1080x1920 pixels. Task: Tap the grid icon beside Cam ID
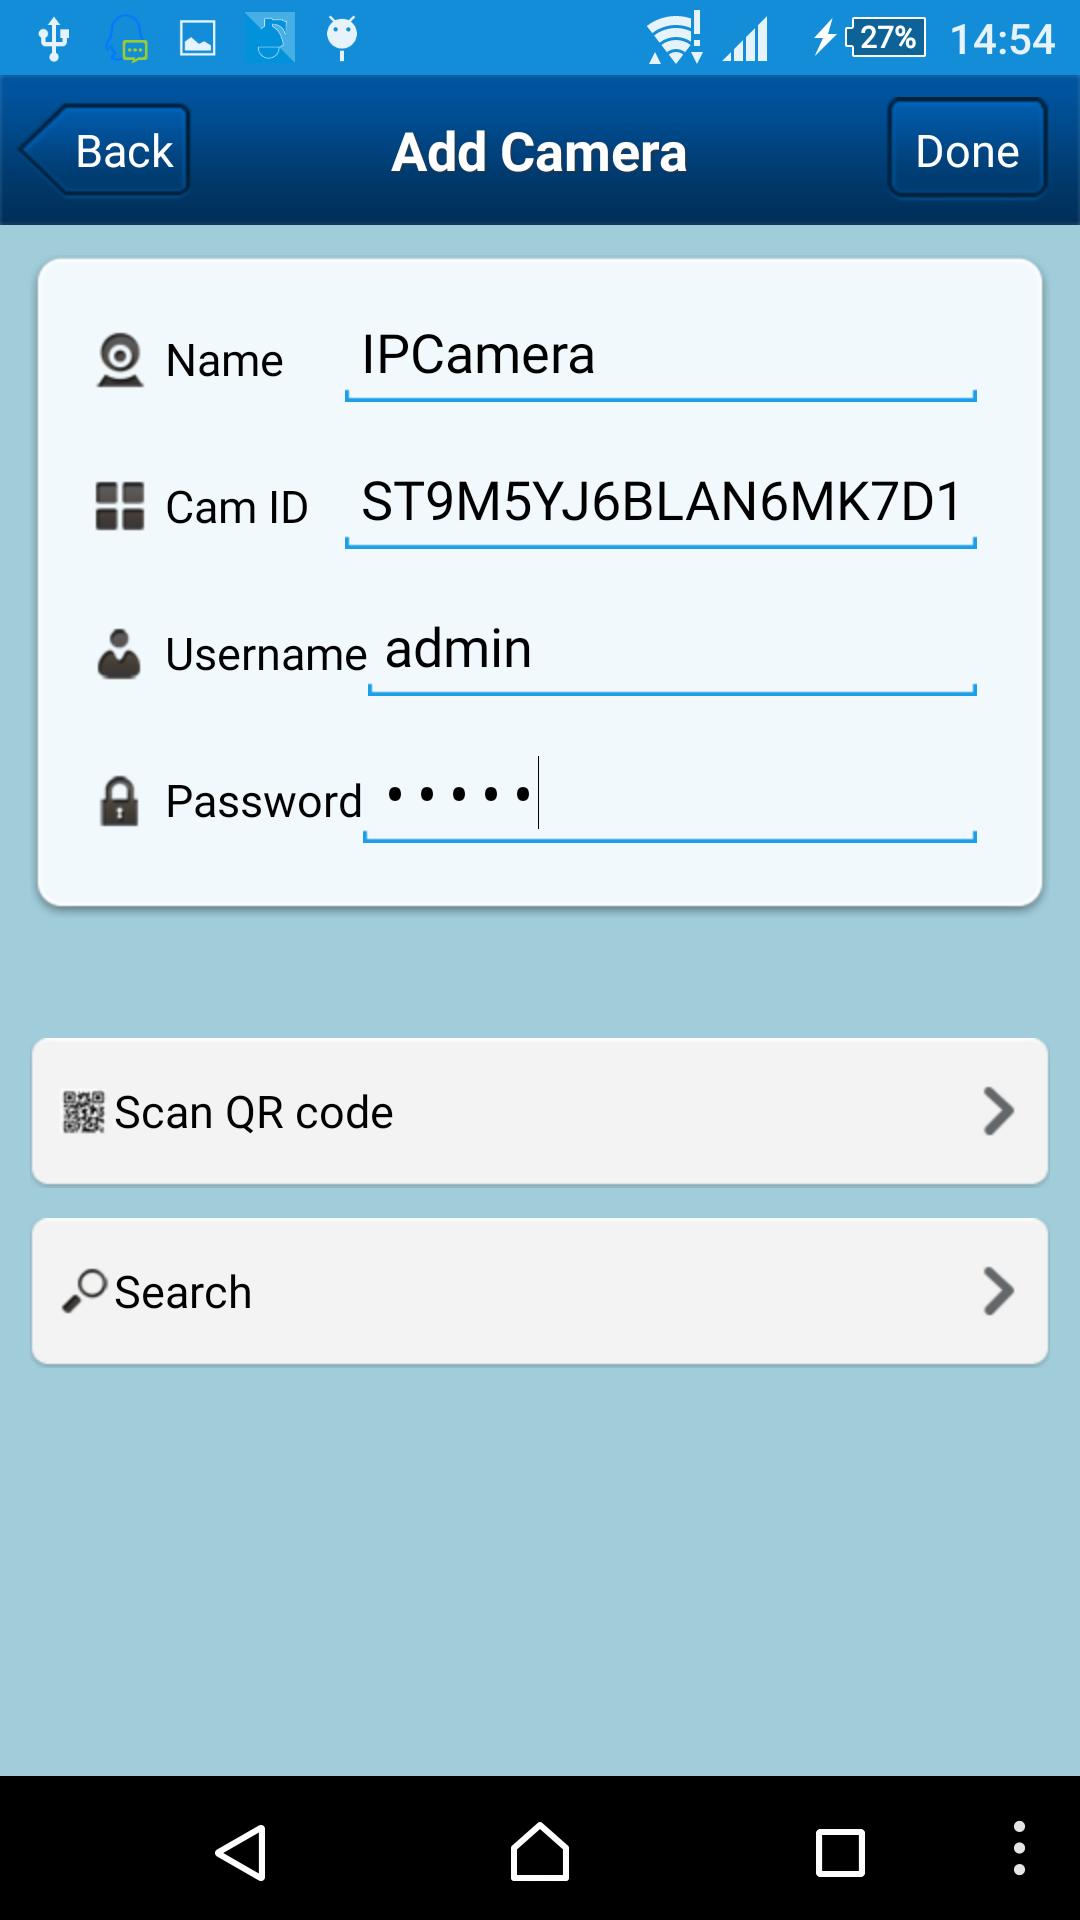(120, 506)
